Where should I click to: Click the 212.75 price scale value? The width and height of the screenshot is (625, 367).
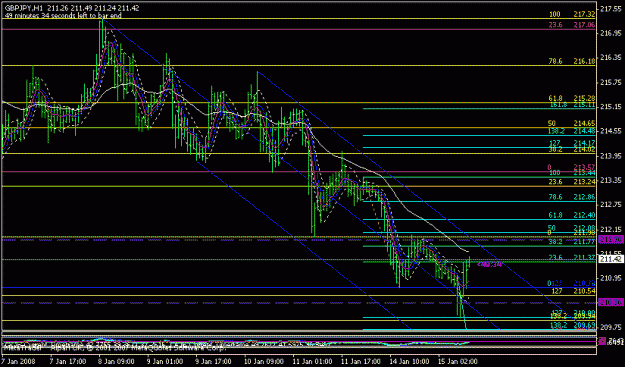click(610, 205)
